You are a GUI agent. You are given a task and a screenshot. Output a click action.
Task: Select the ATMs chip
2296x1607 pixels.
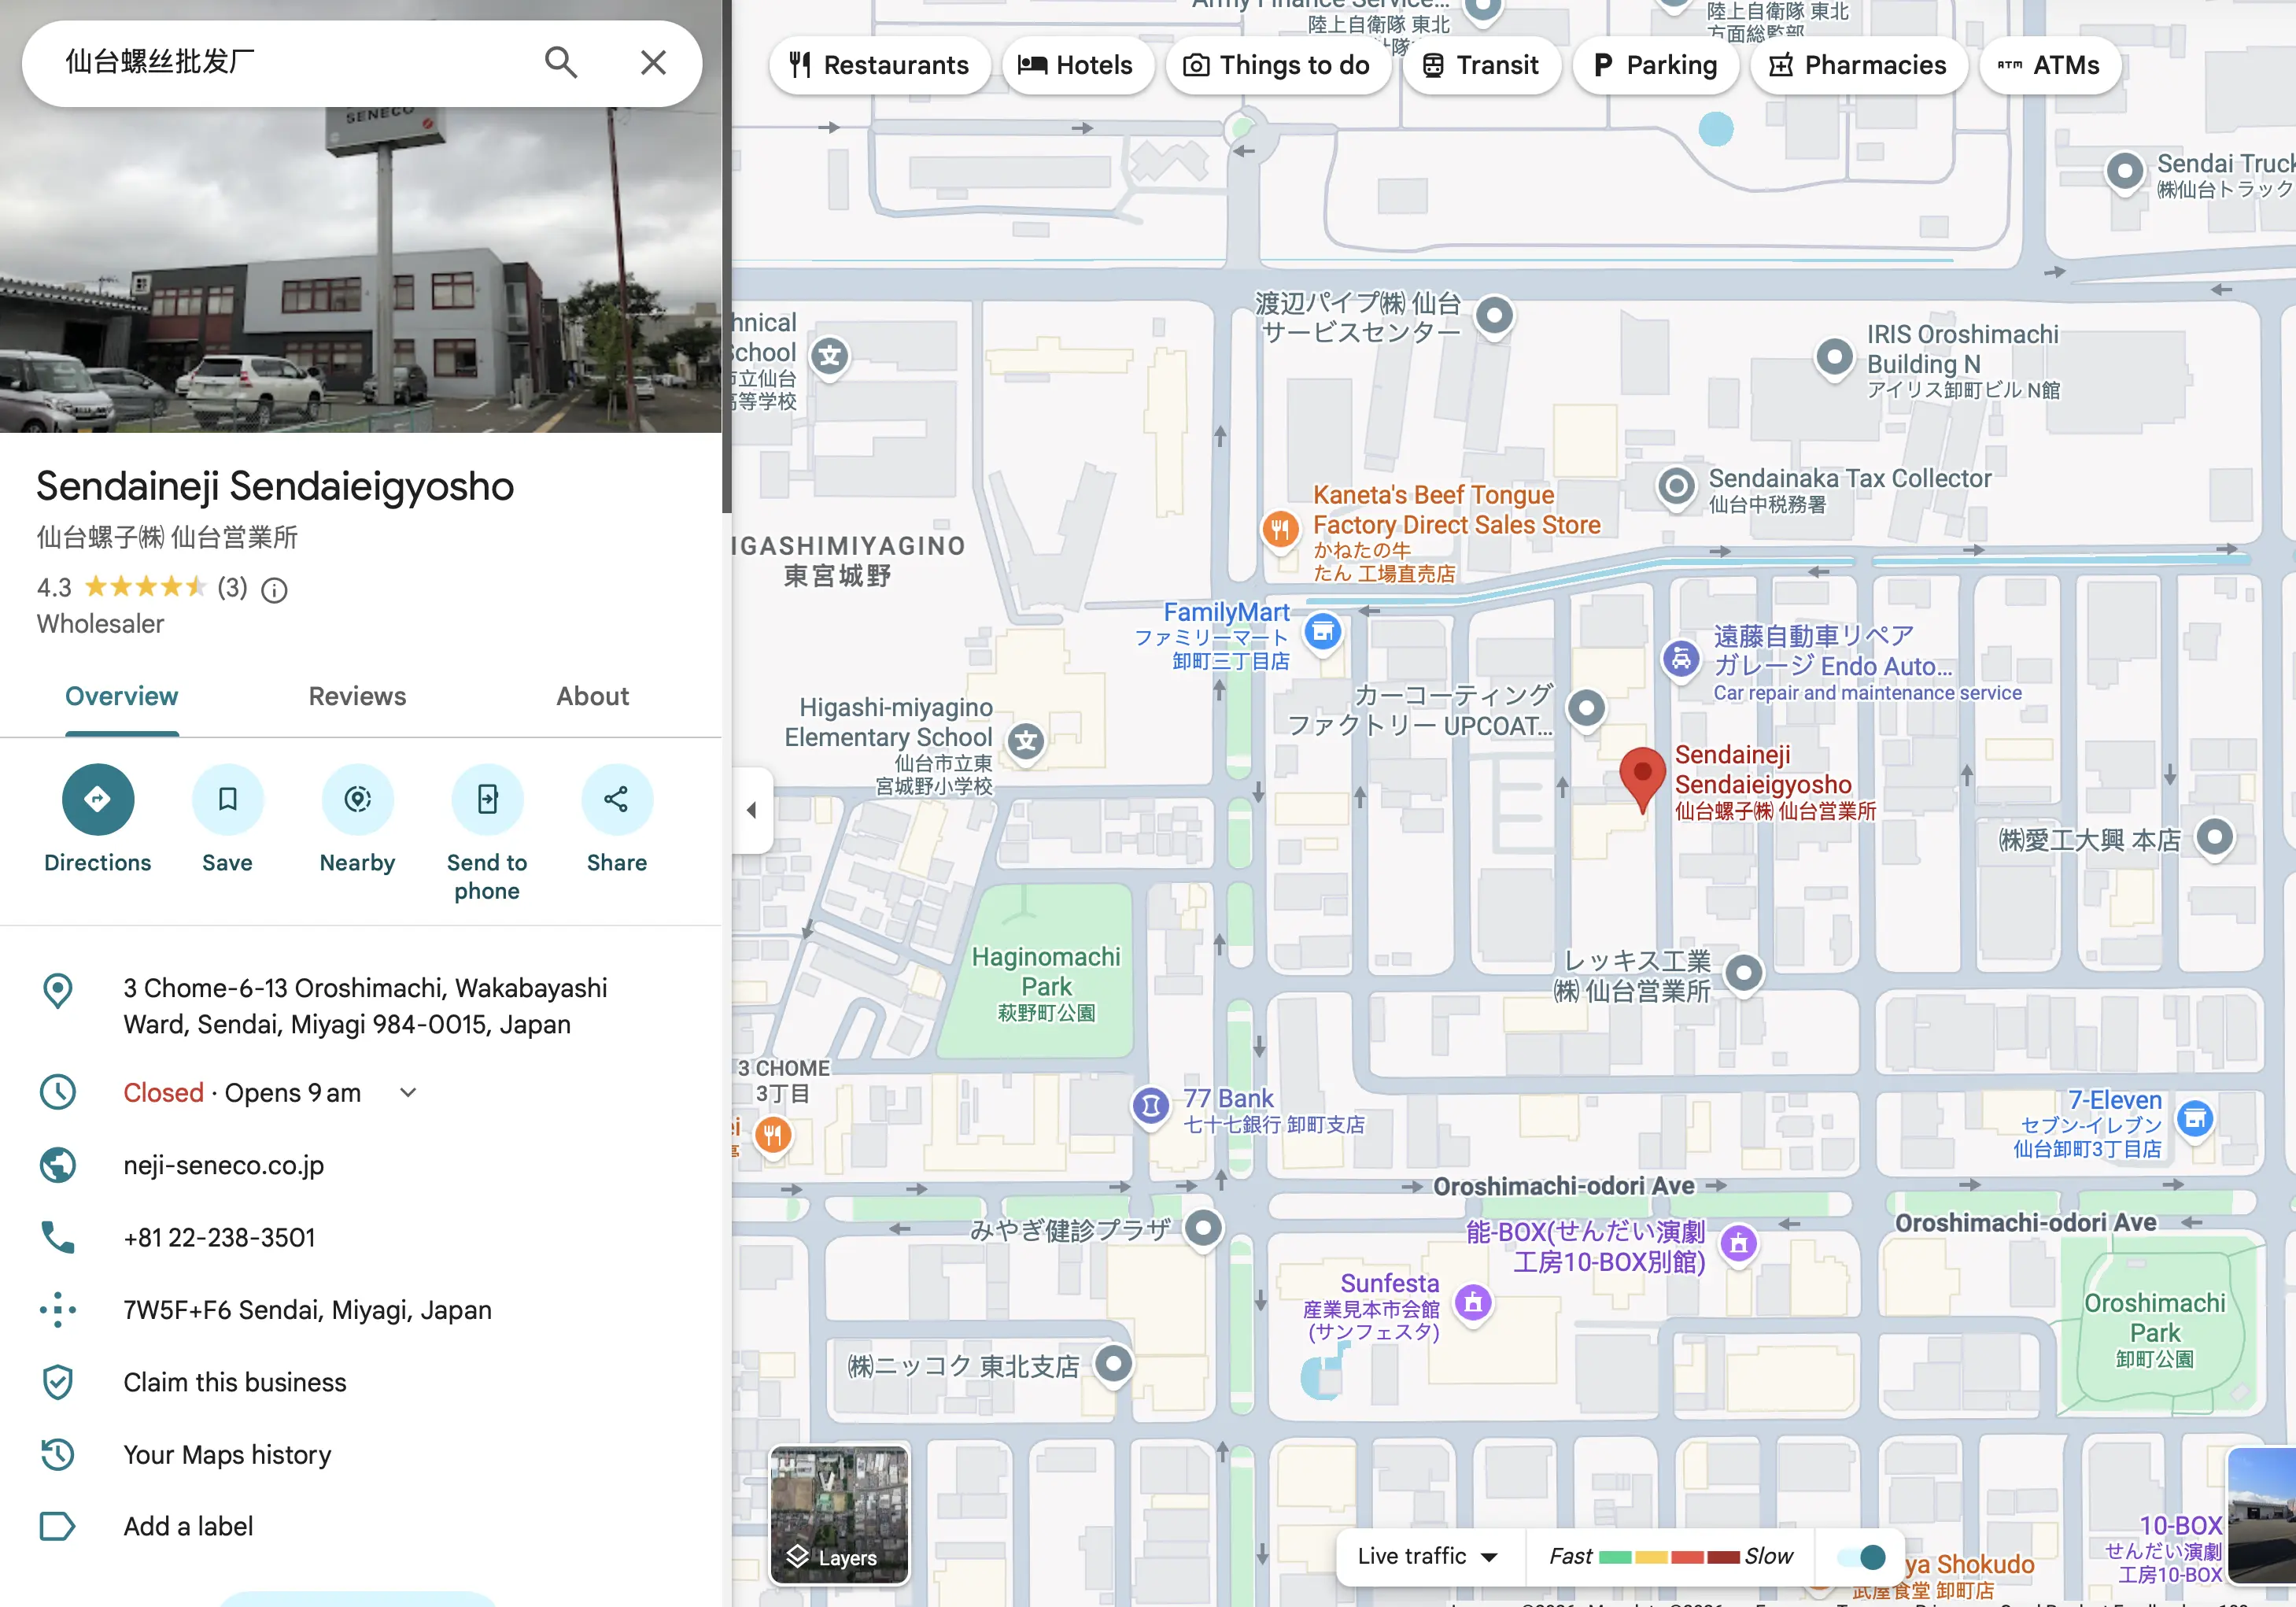(x=2049, y=65)
